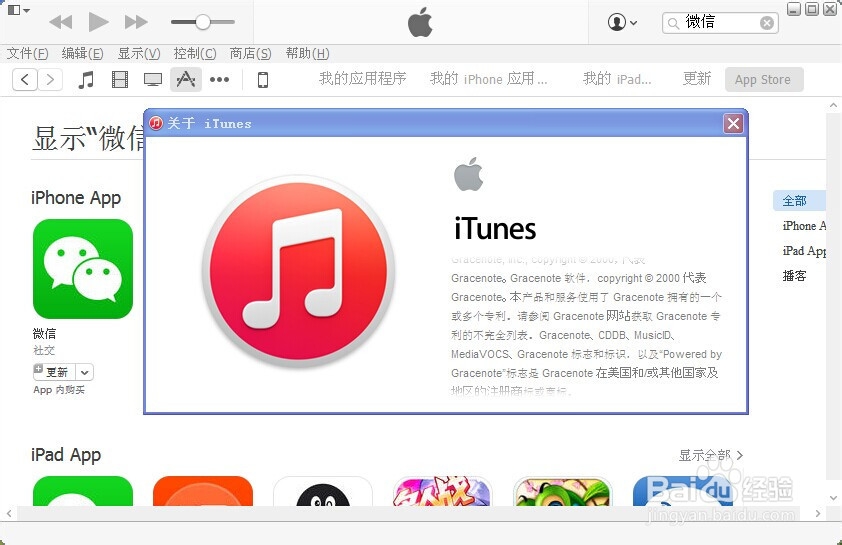Switch to the TV shows icon
Image resolution: width=842 pixels, height=545 pixels.
coord(153,80)
